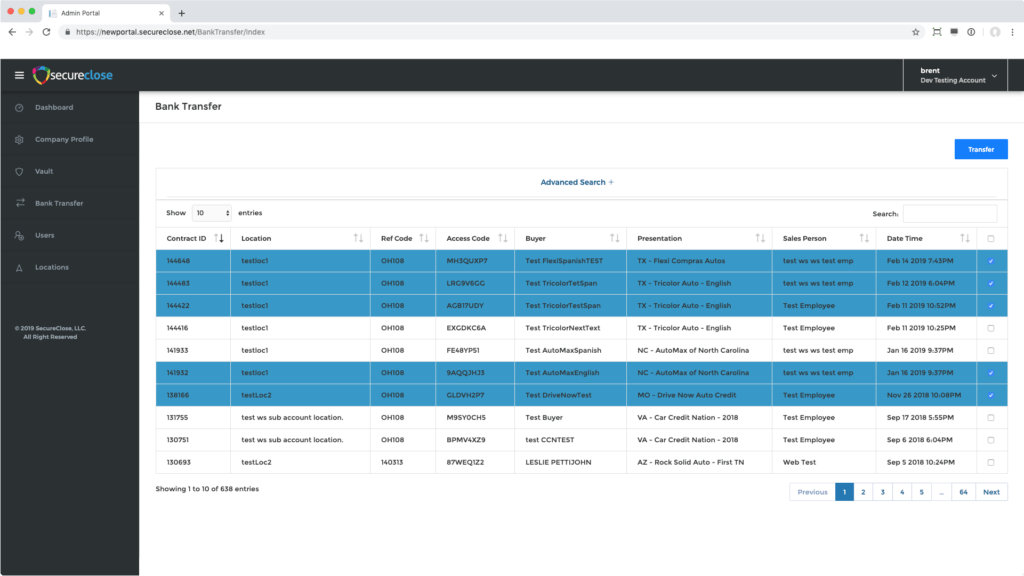Image resolution: width=1024 pixels, height=576 pixels.
Task: Click the Locations sidebar icon
Action: (x=19, y=267)
